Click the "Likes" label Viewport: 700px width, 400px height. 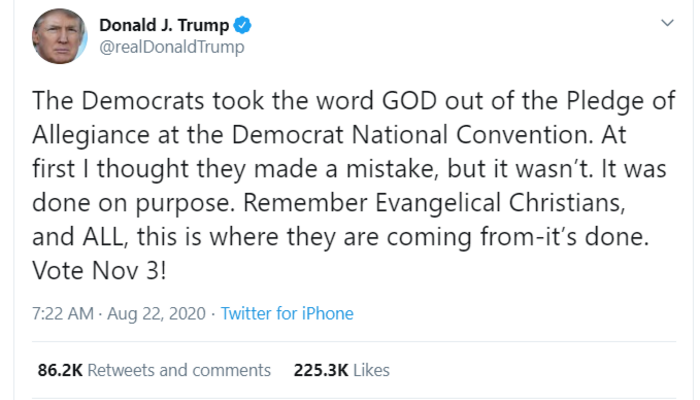[x=370, y=370]
